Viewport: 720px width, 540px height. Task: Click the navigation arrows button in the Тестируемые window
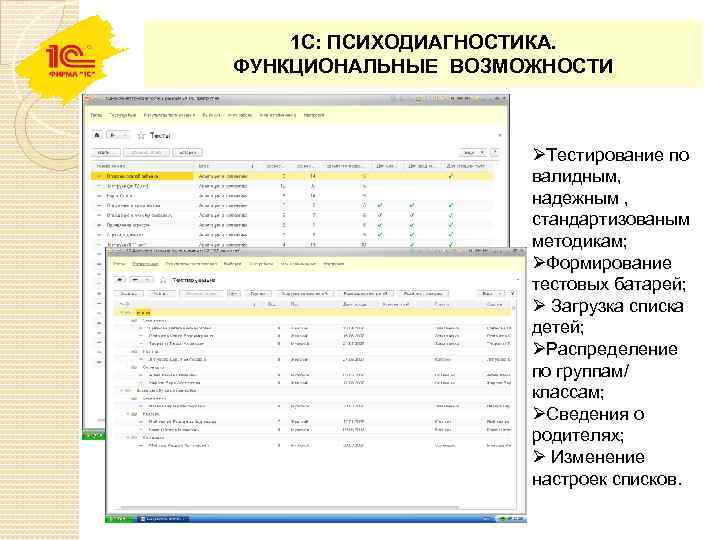pyautogui.click(x=141, y=279)
